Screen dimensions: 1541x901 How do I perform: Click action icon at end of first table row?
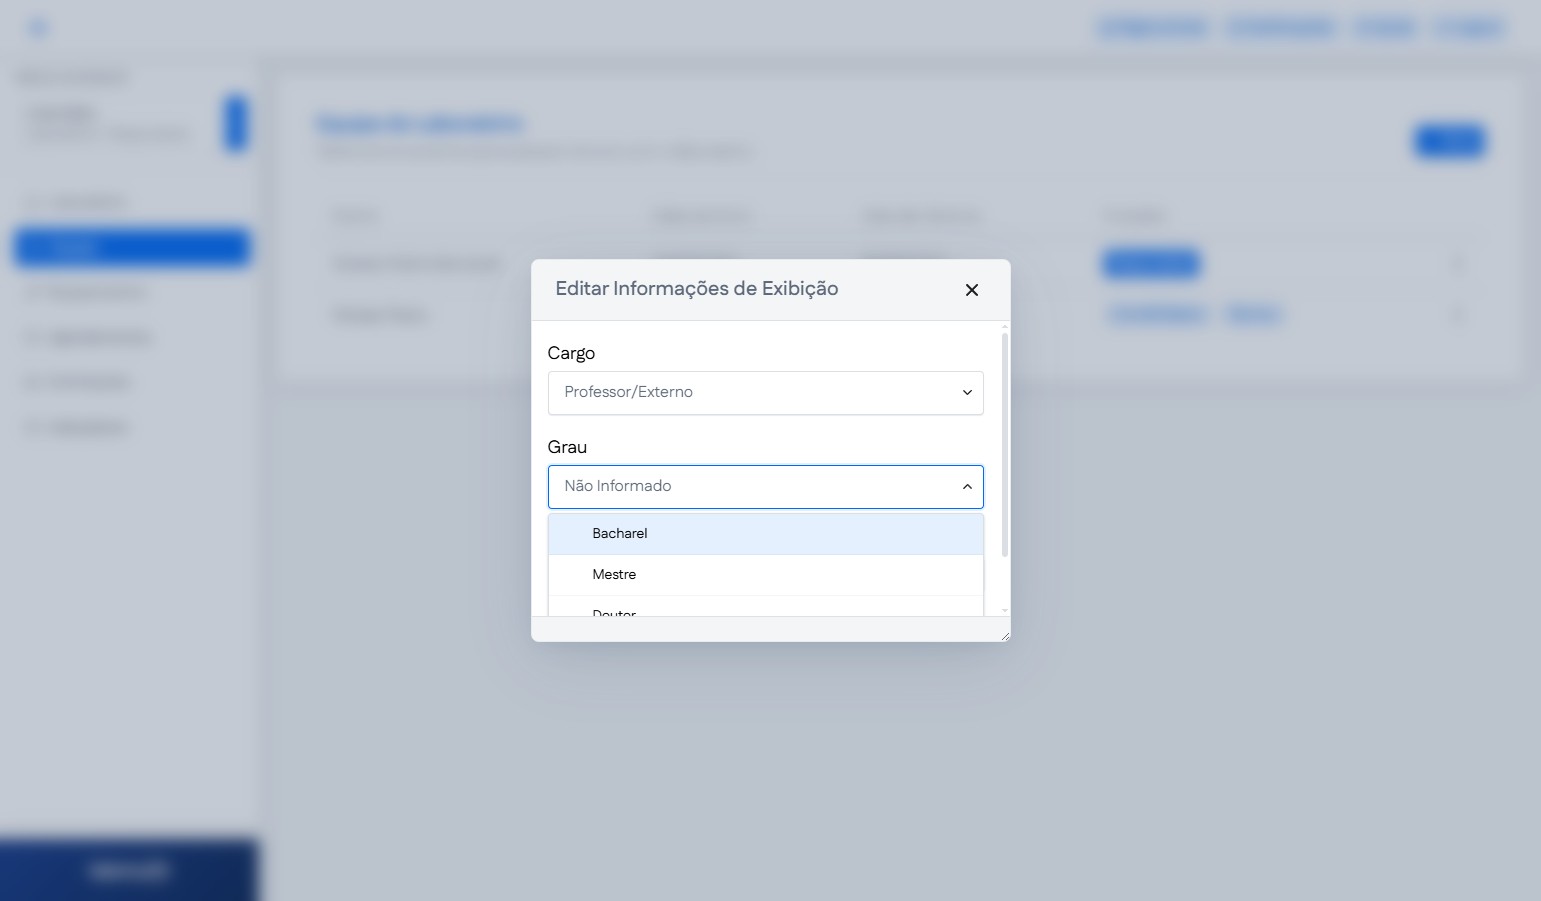(x=1457, y=264)
